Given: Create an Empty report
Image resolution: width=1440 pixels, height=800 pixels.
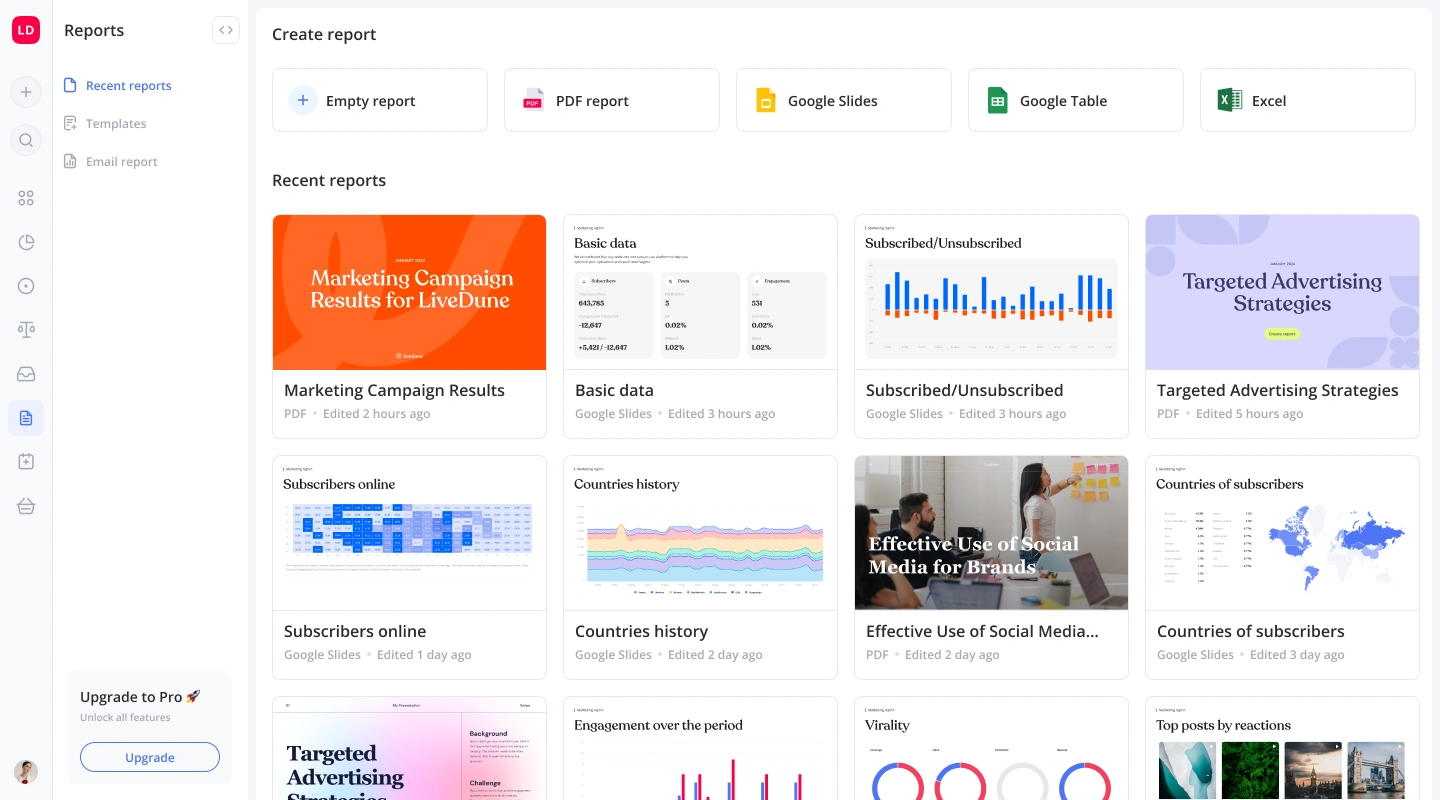Looking at the screenshot, I should click(380, 100).
